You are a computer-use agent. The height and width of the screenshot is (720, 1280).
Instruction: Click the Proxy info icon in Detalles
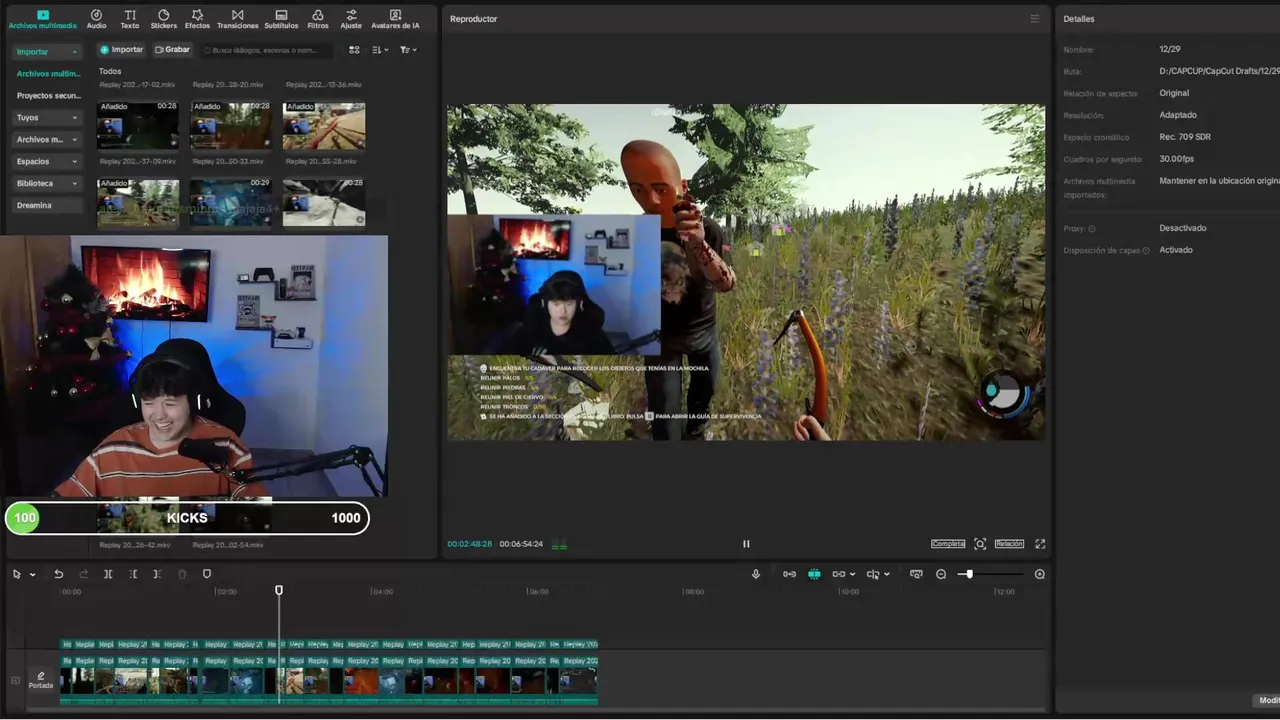click(1092, 229)
